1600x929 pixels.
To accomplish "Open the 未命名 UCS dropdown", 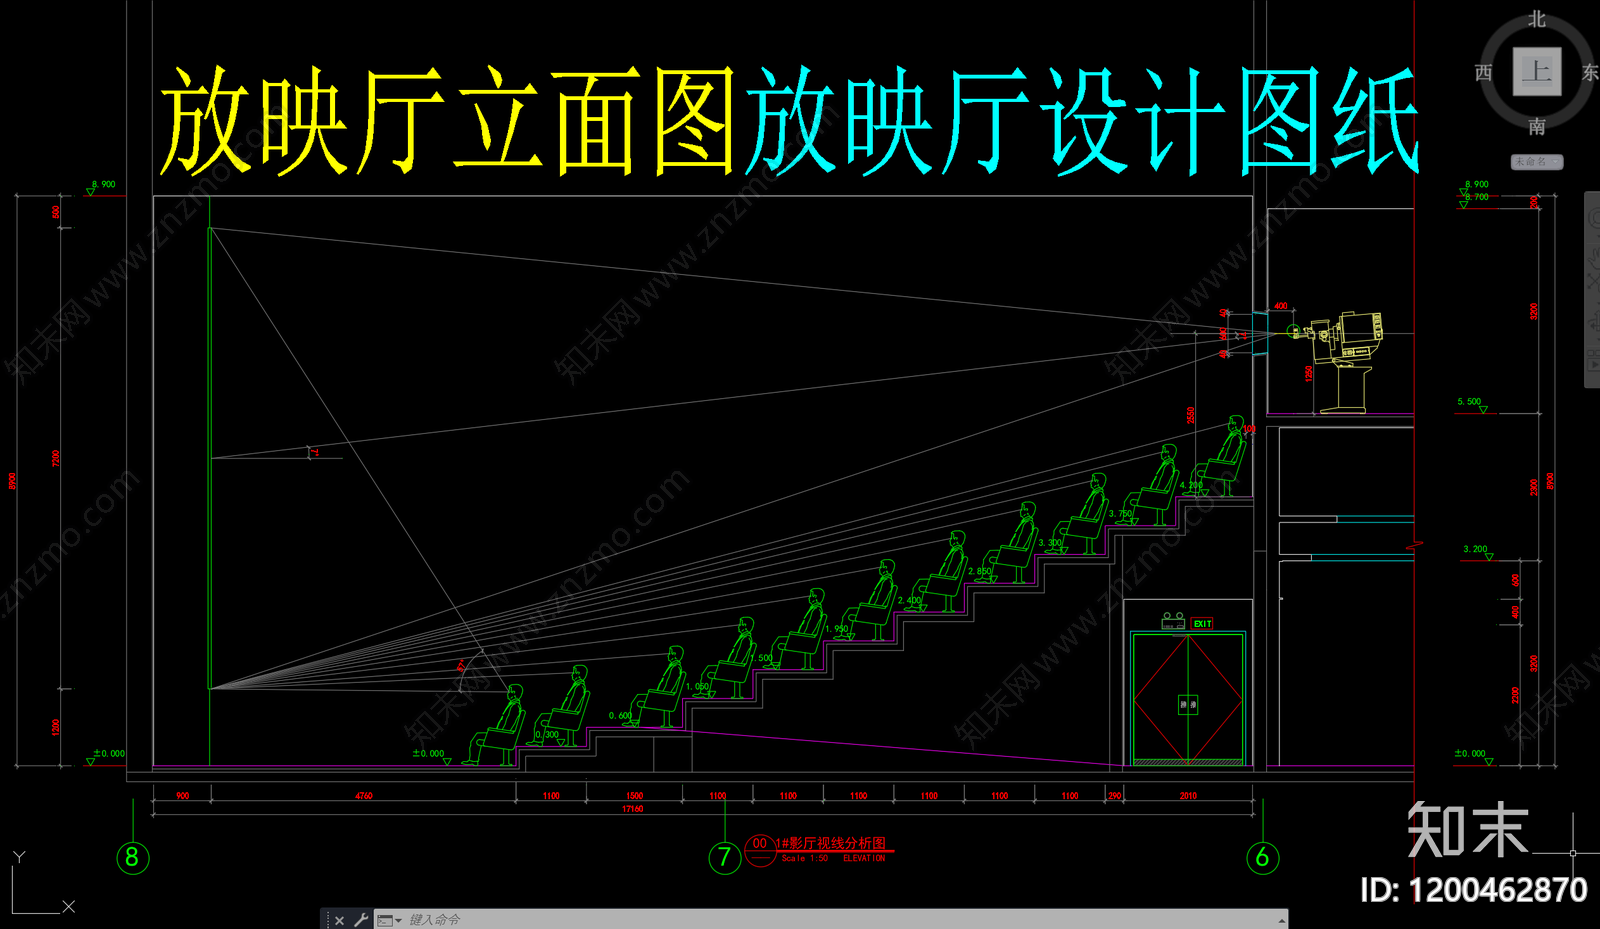I will pyautogui.click(x=1537, y=161).
